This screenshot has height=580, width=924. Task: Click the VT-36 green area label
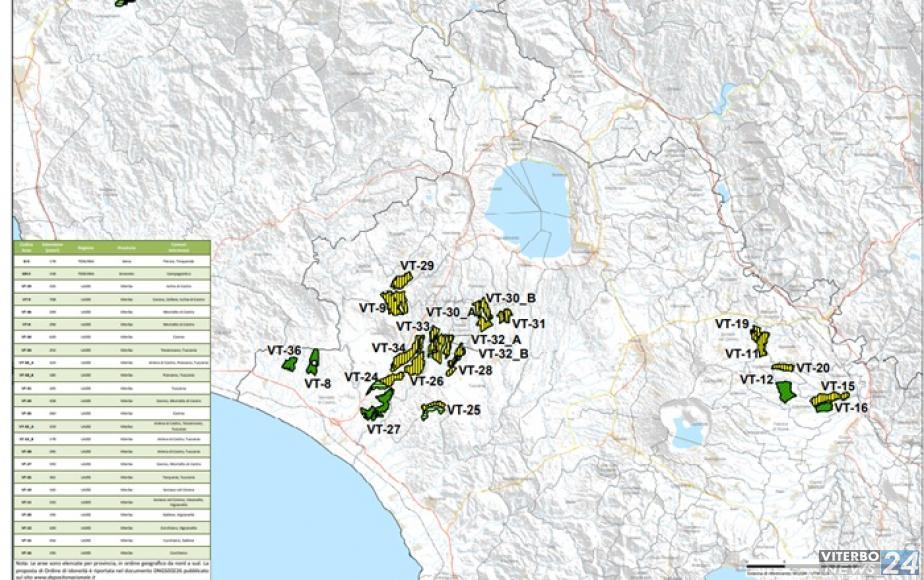coord(284,350)
